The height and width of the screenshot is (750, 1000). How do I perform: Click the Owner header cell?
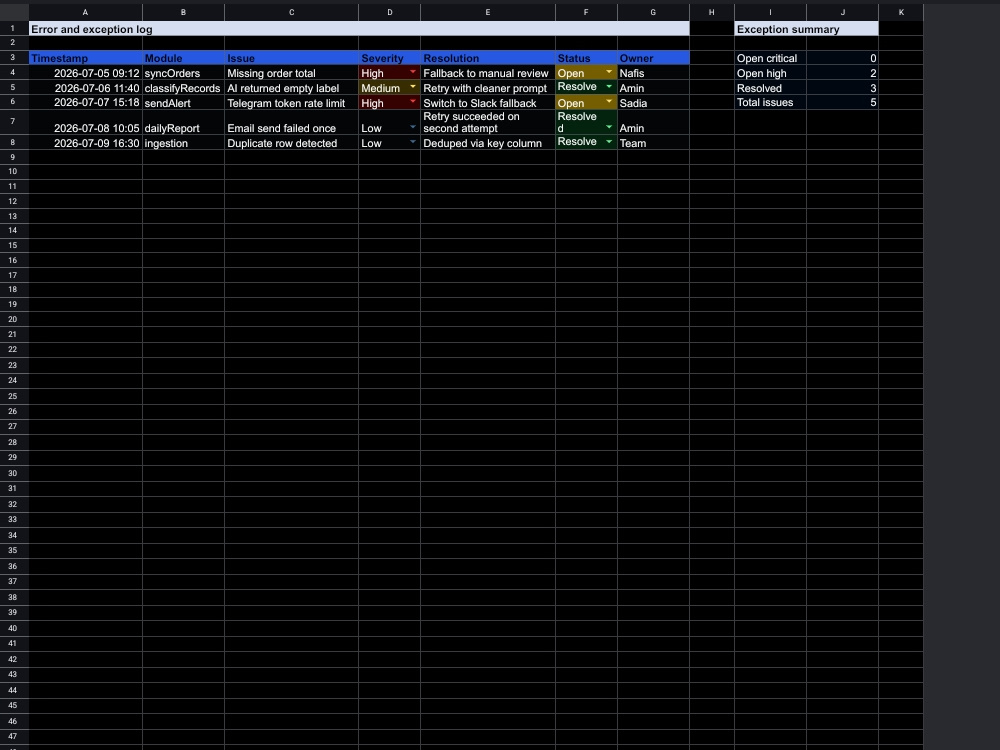(x=653, y=57)
